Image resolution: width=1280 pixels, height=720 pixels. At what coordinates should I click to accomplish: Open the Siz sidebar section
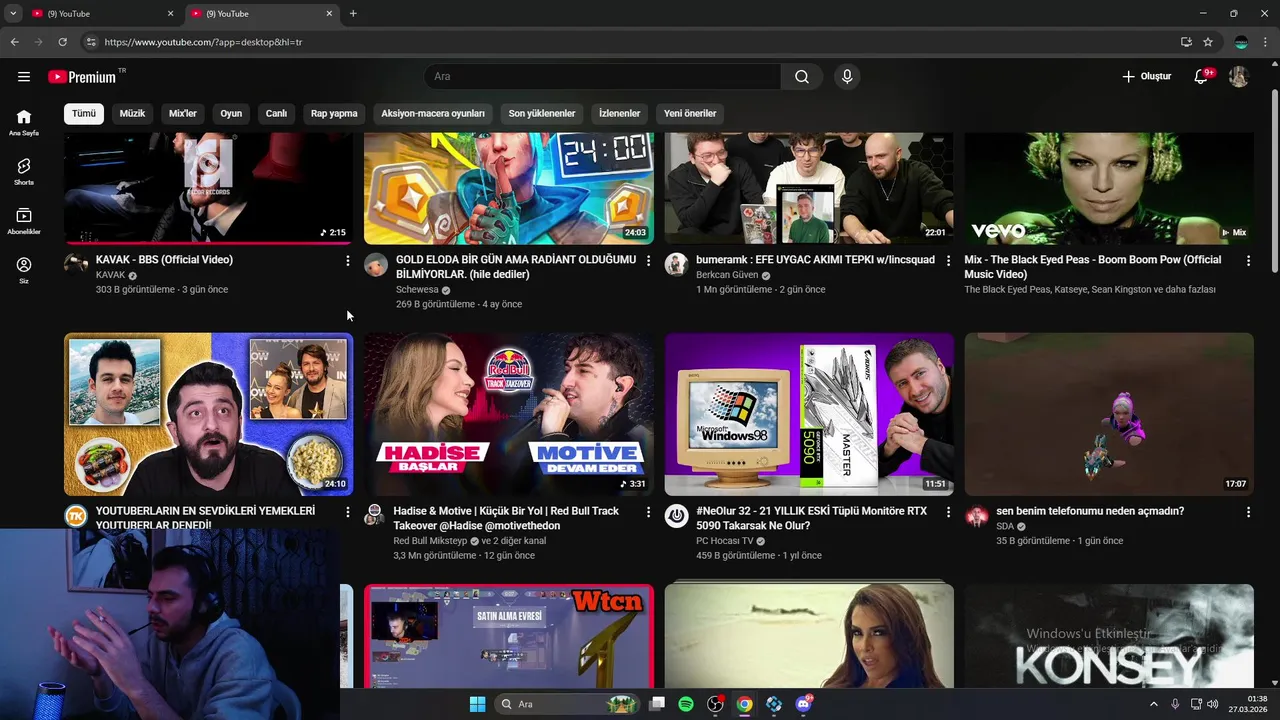[x=24, y=270]
